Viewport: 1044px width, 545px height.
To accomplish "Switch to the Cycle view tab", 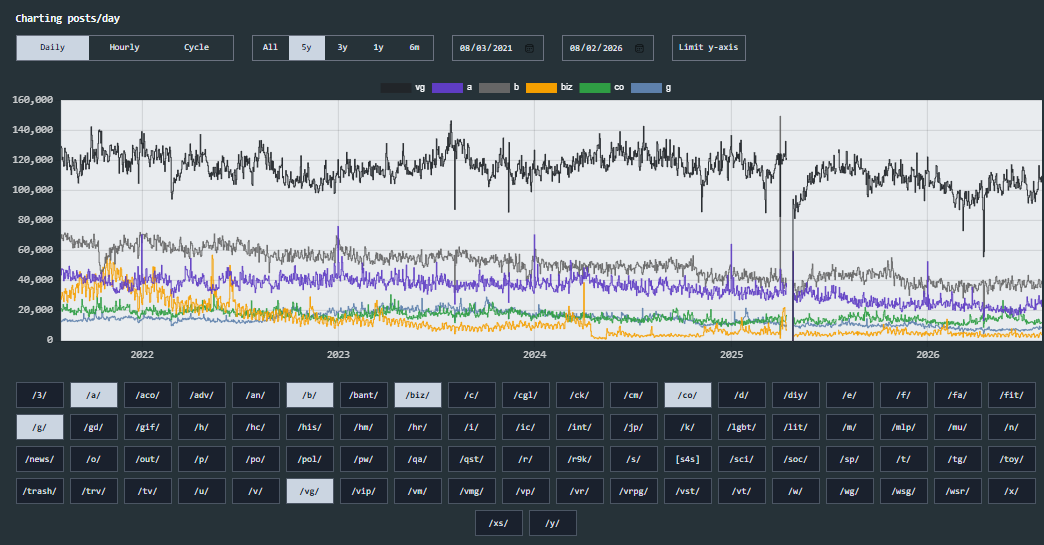I will (196, 48).
